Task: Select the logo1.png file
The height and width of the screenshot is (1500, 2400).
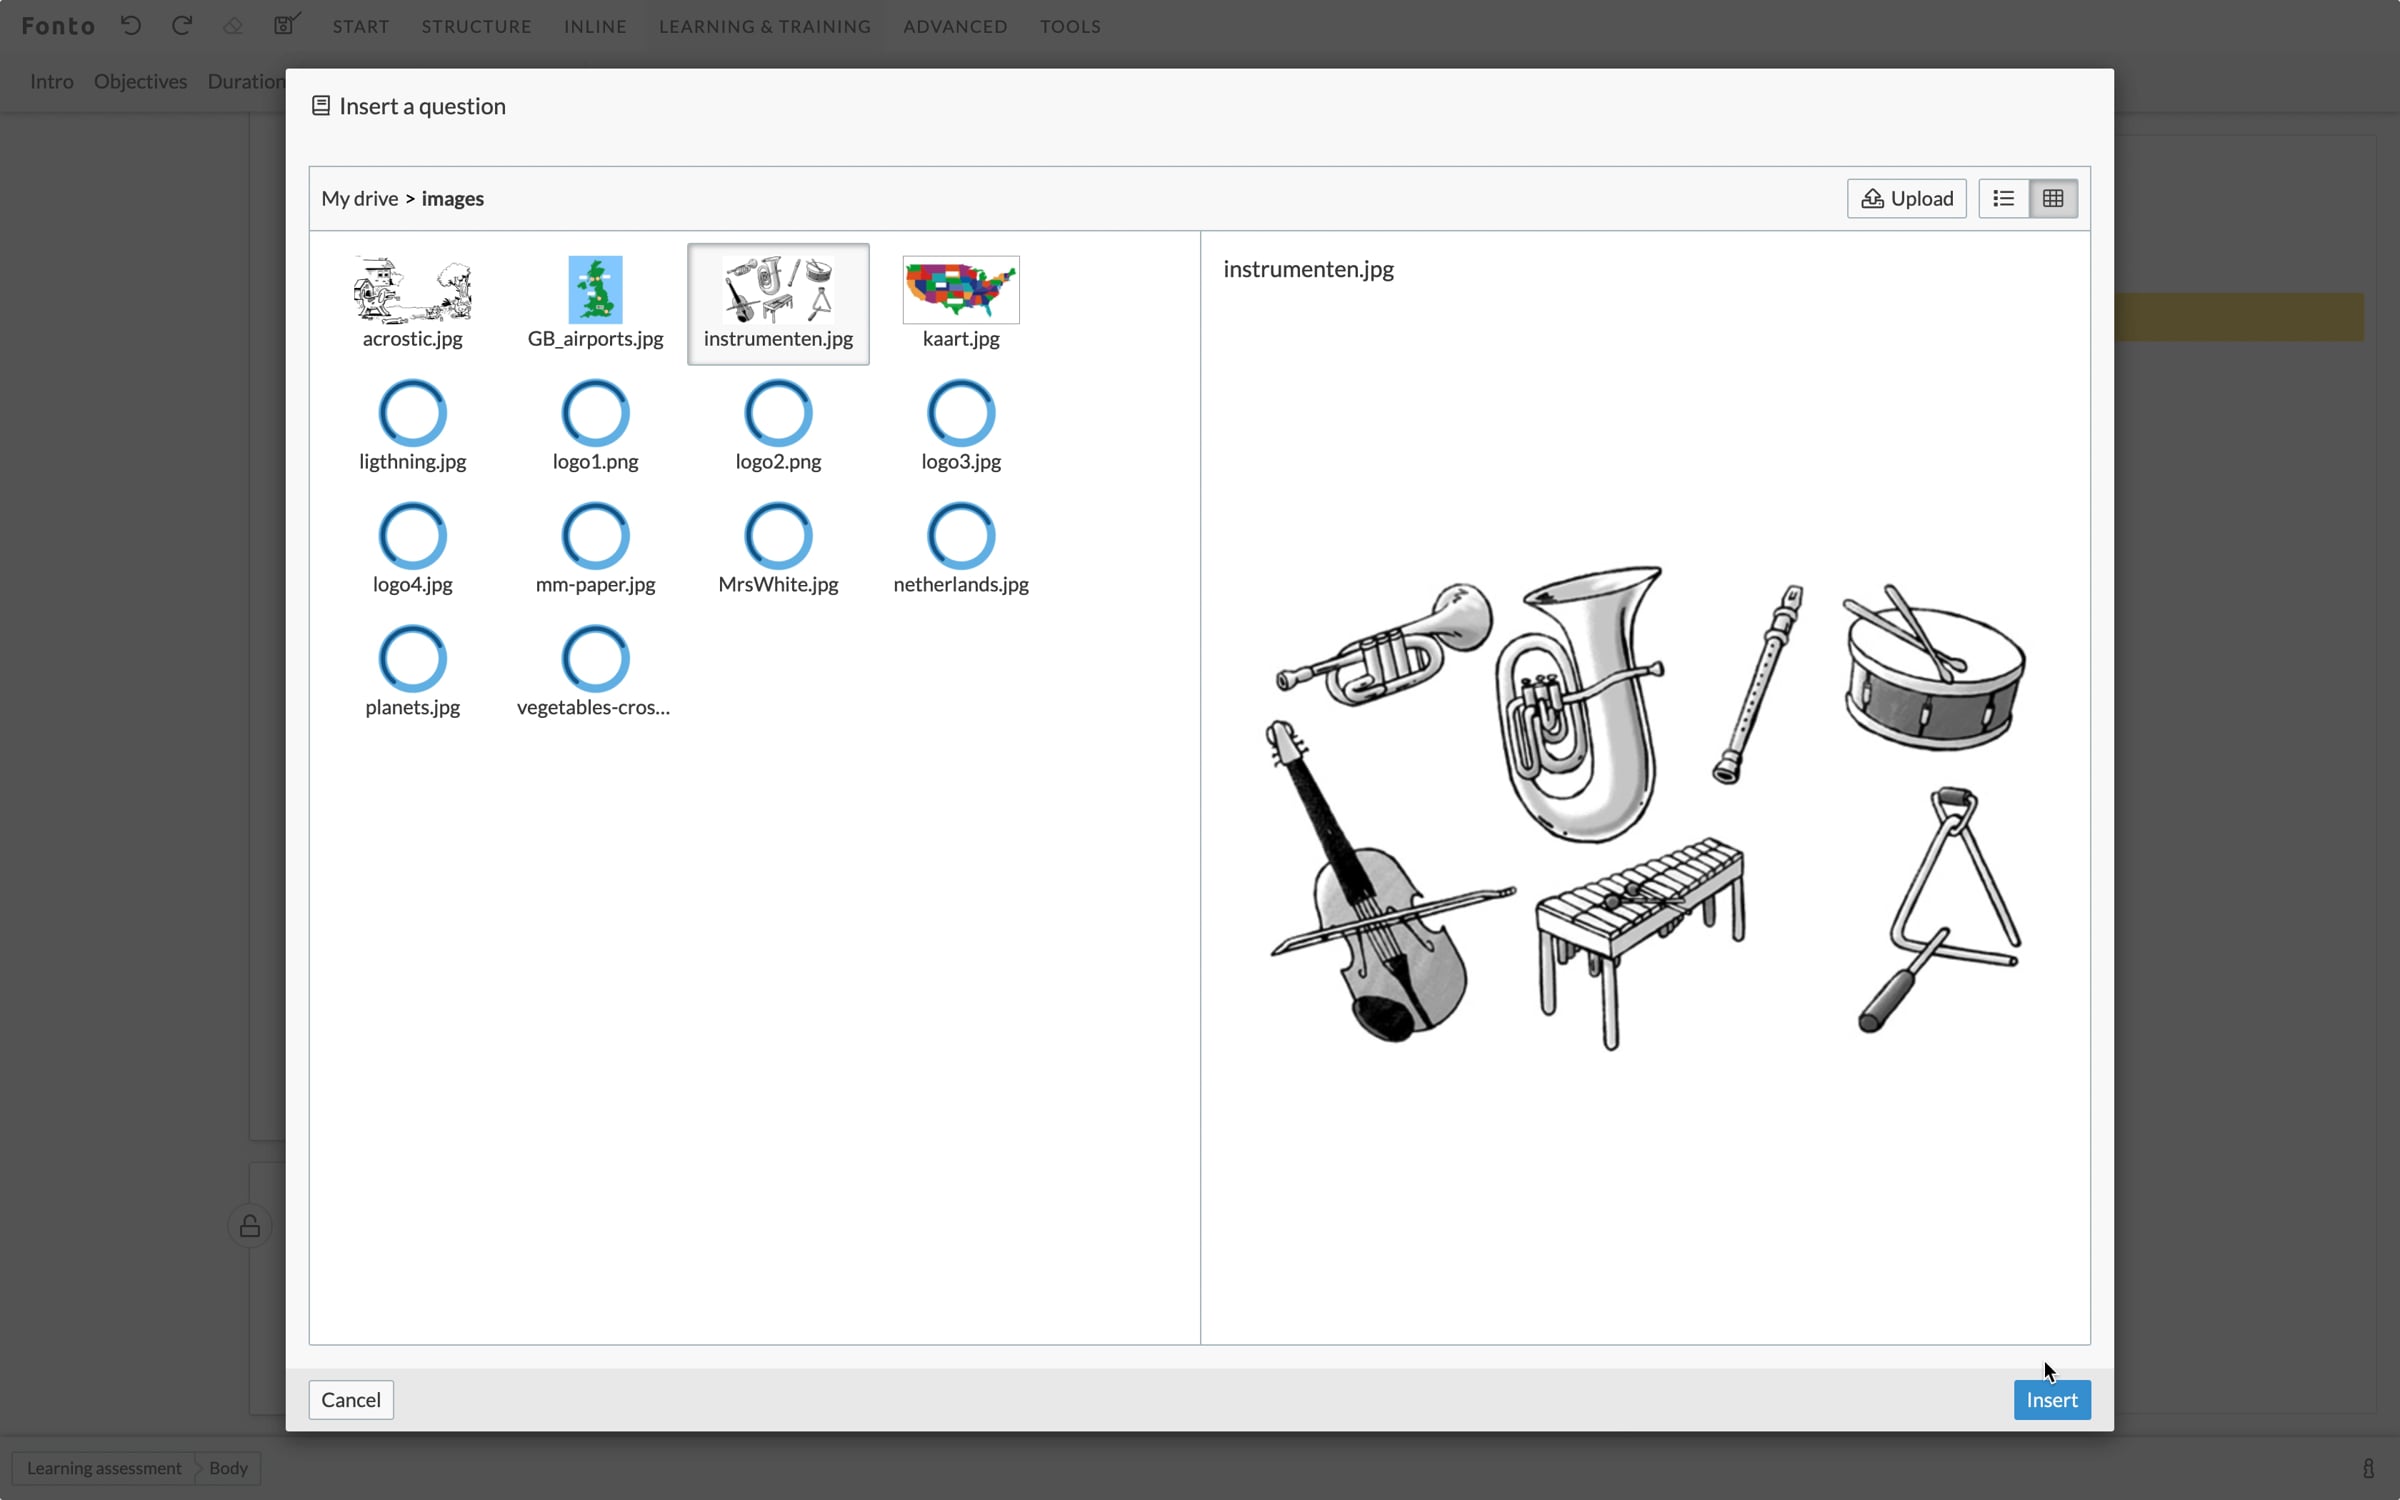Action: (595, 426)
